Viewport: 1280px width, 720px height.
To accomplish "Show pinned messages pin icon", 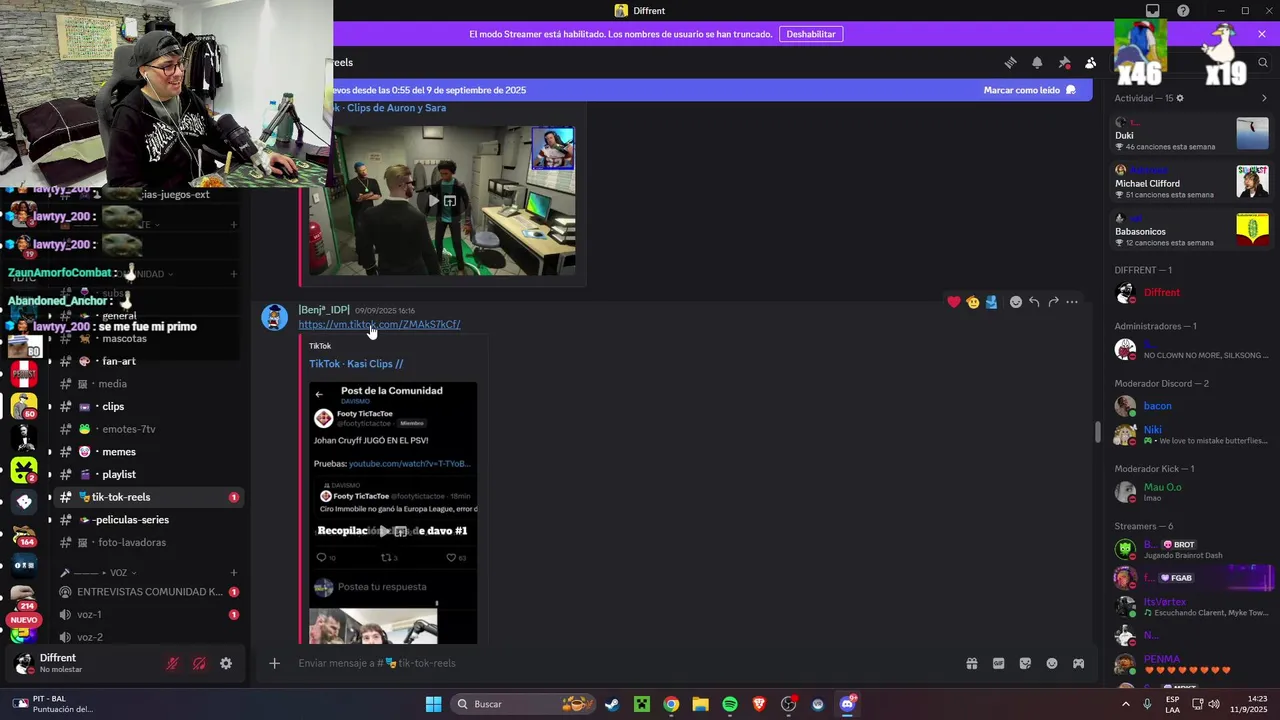I will [x=1064, y=63].
